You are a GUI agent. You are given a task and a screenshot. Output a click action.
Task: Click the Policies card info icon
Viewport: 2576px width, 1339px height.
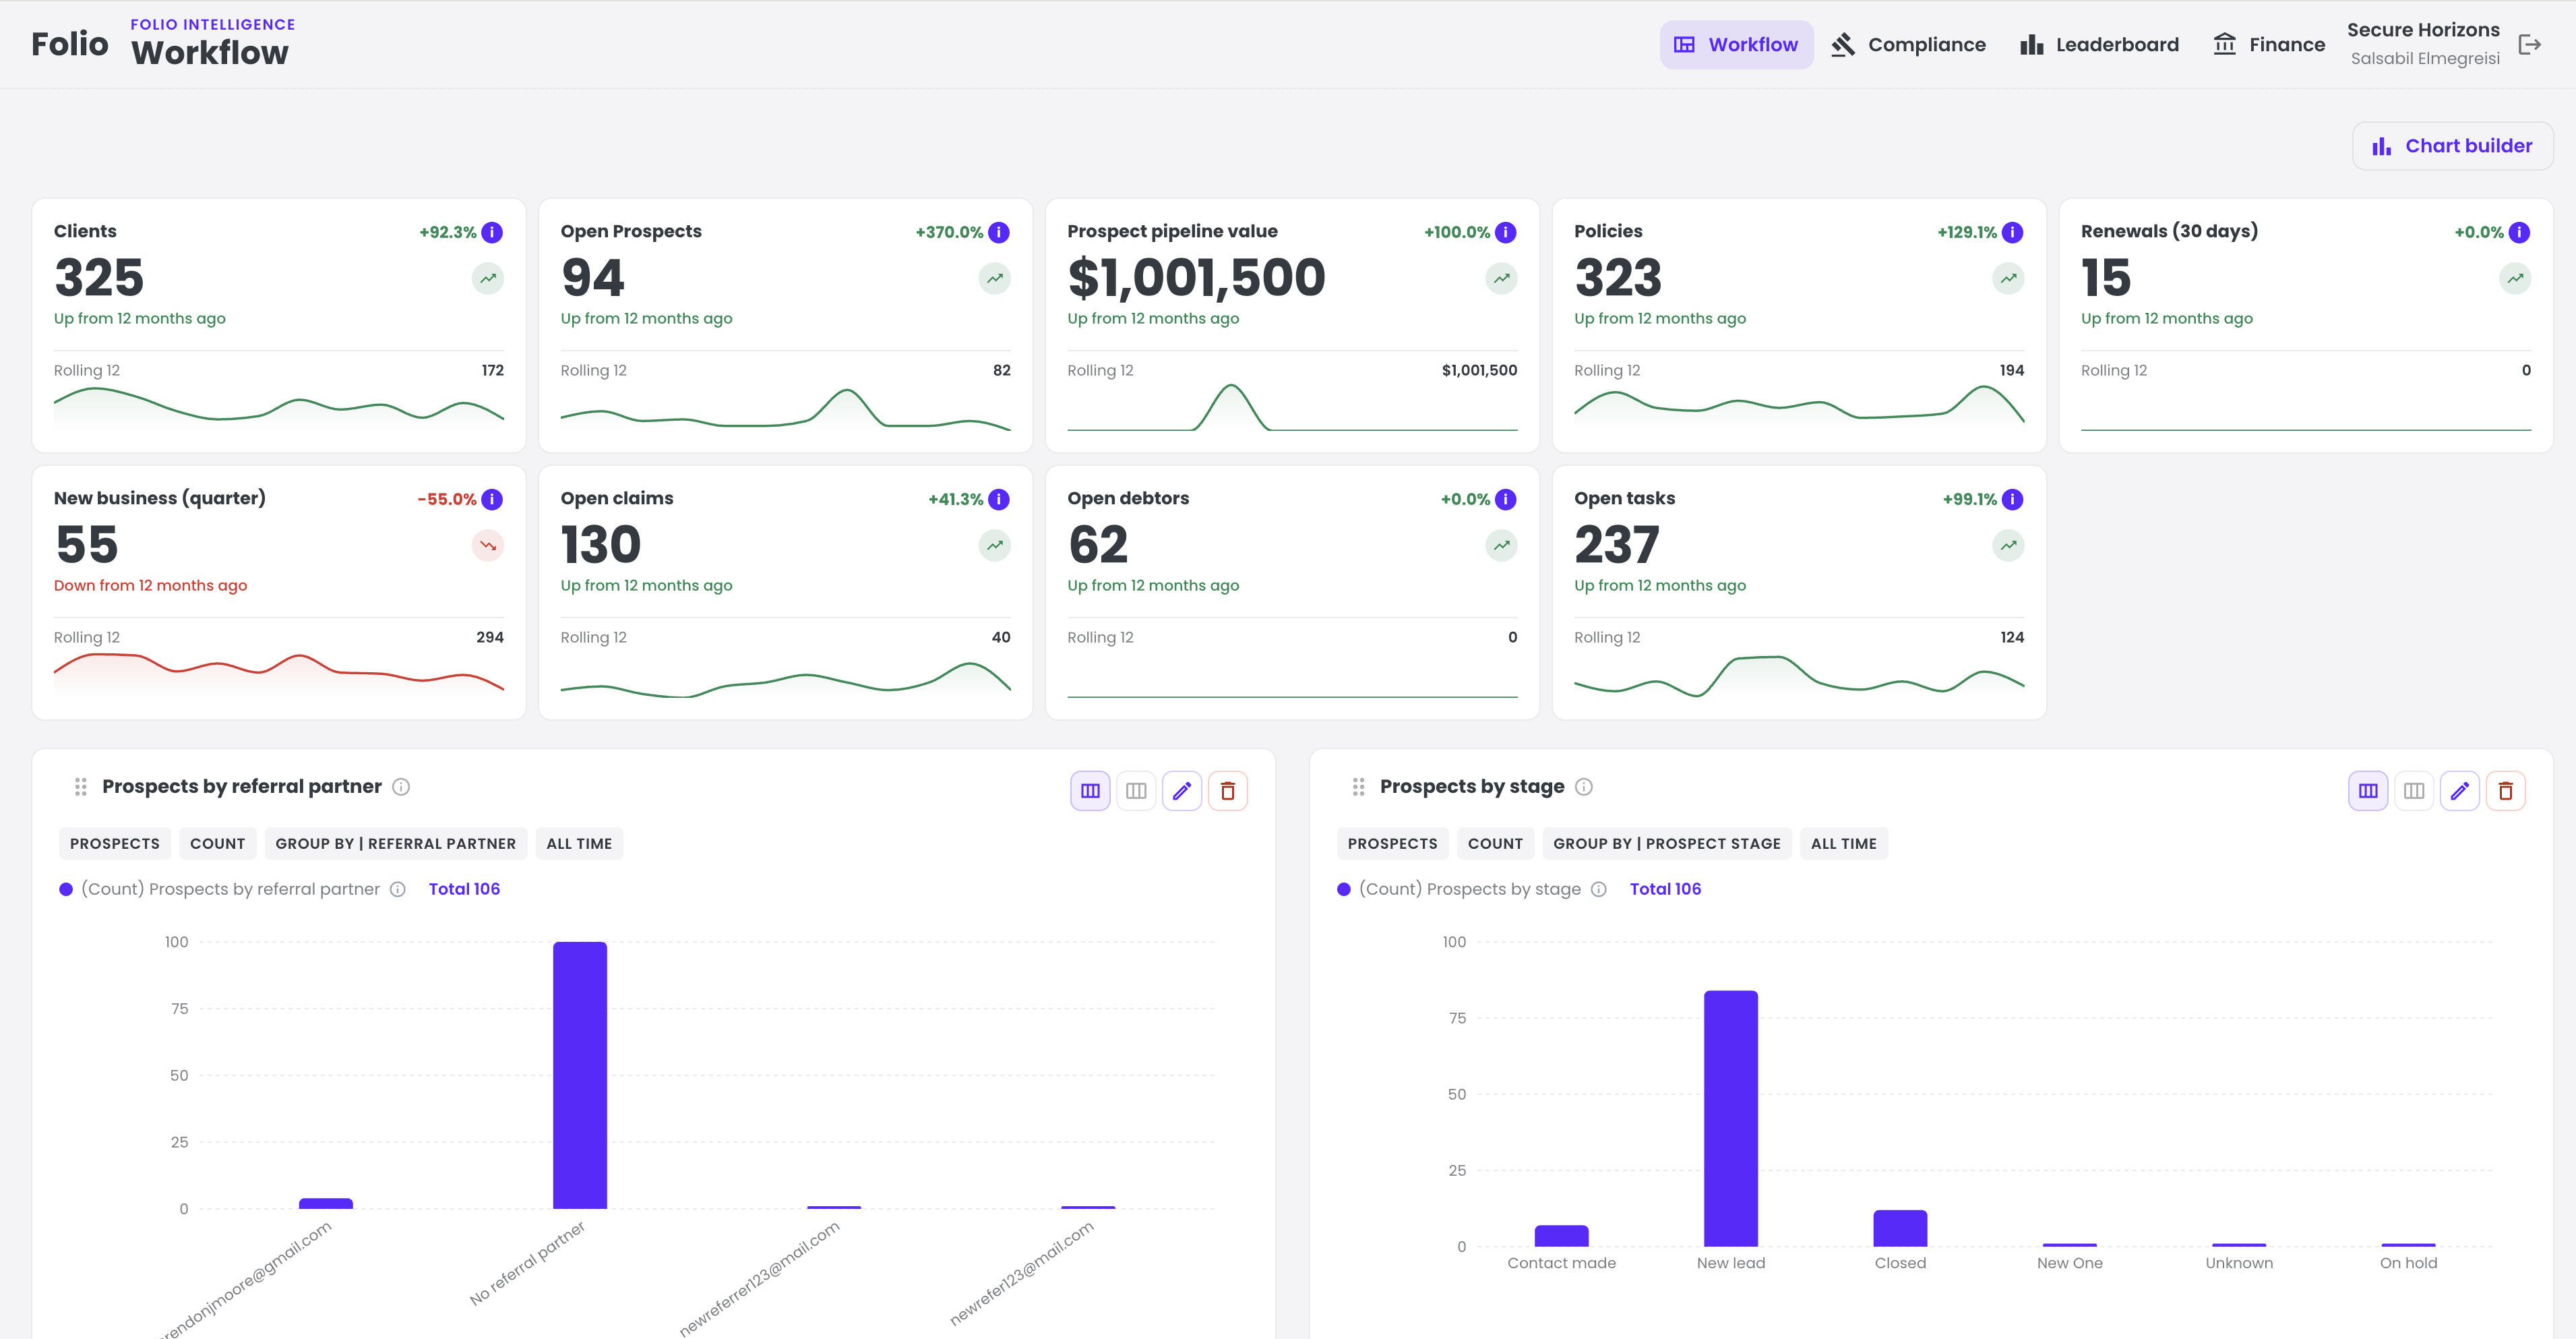pyautogui.click(x=2013, y=232)
